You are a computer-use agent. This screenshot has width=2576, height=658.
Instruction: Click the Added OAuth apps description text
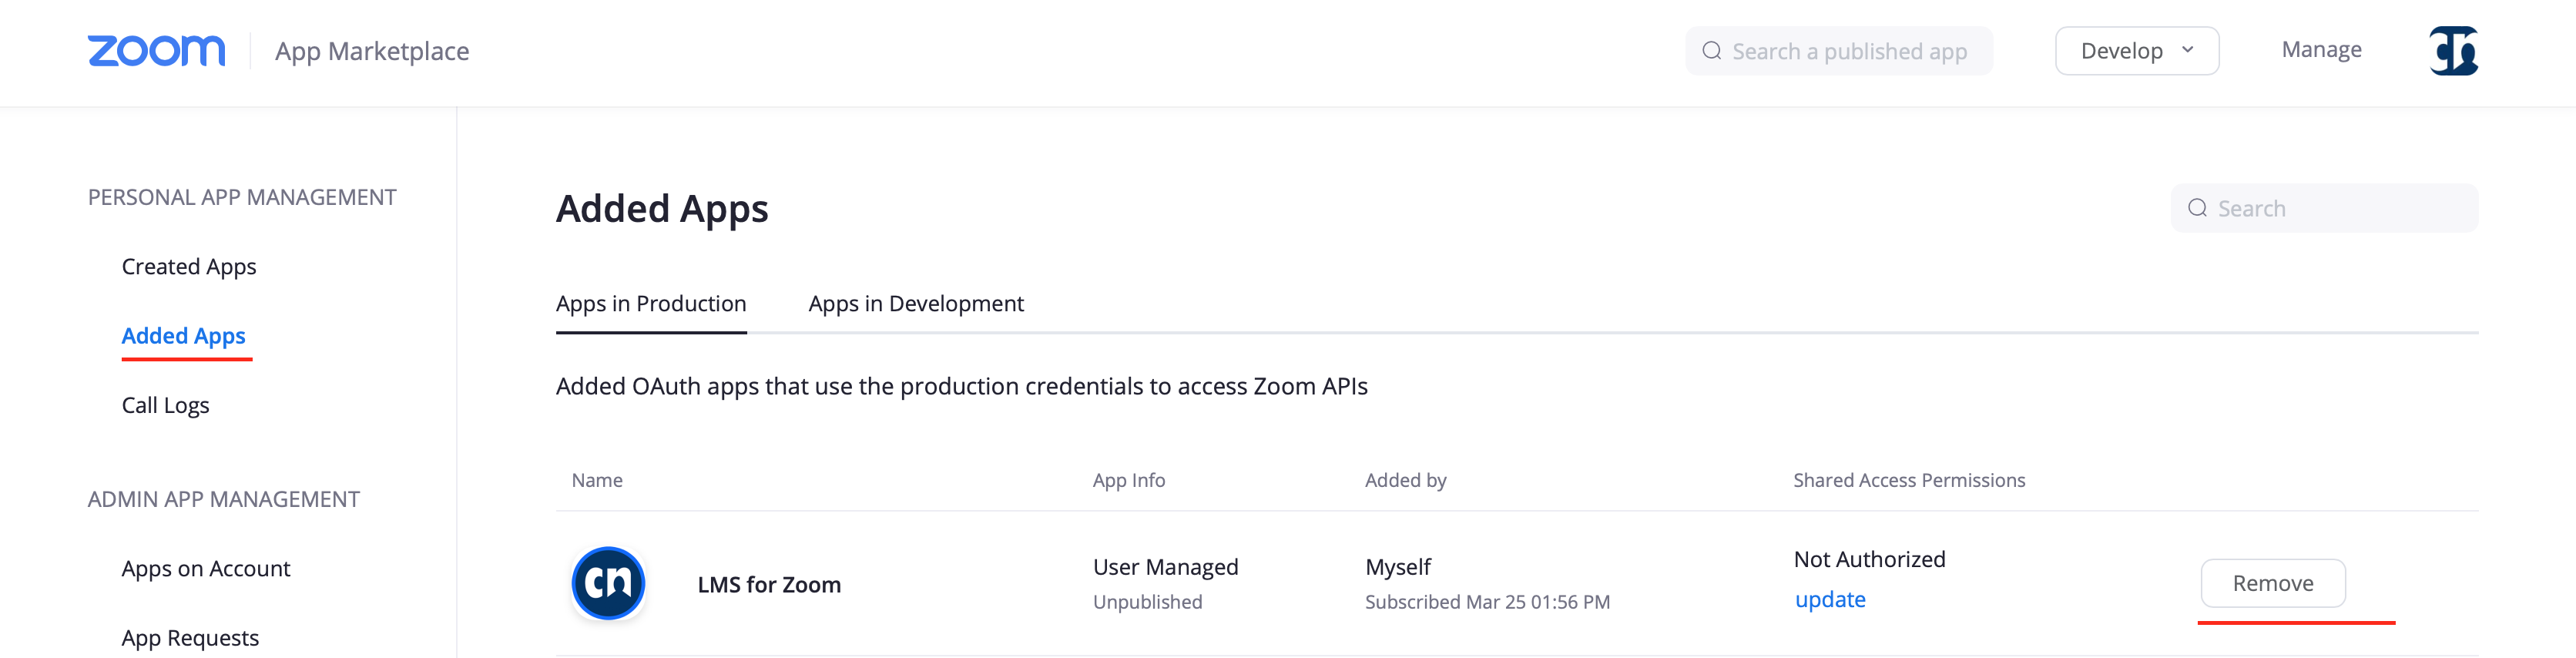pos(961,387)
